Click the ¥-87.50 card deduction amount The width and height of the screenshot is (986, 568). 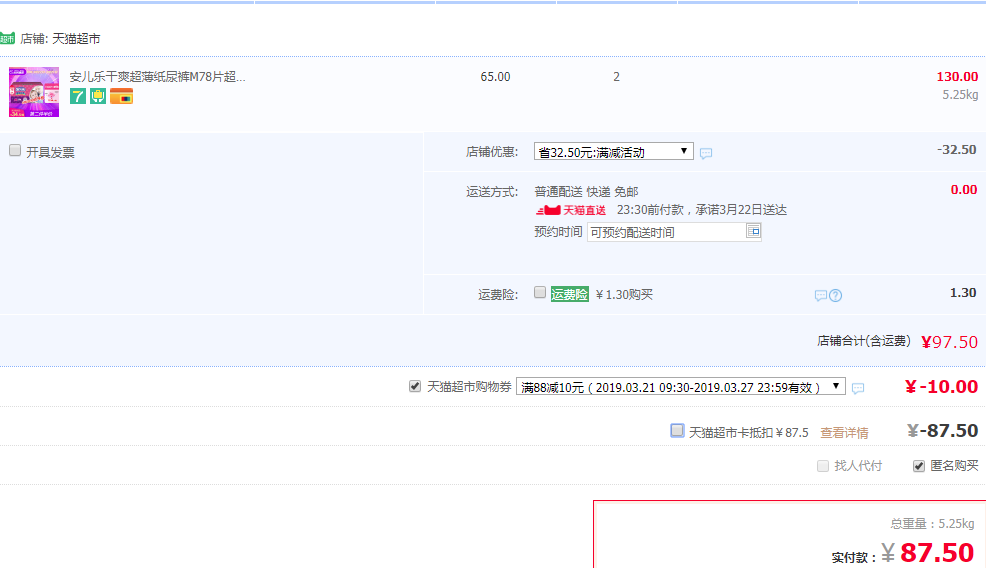943,431
